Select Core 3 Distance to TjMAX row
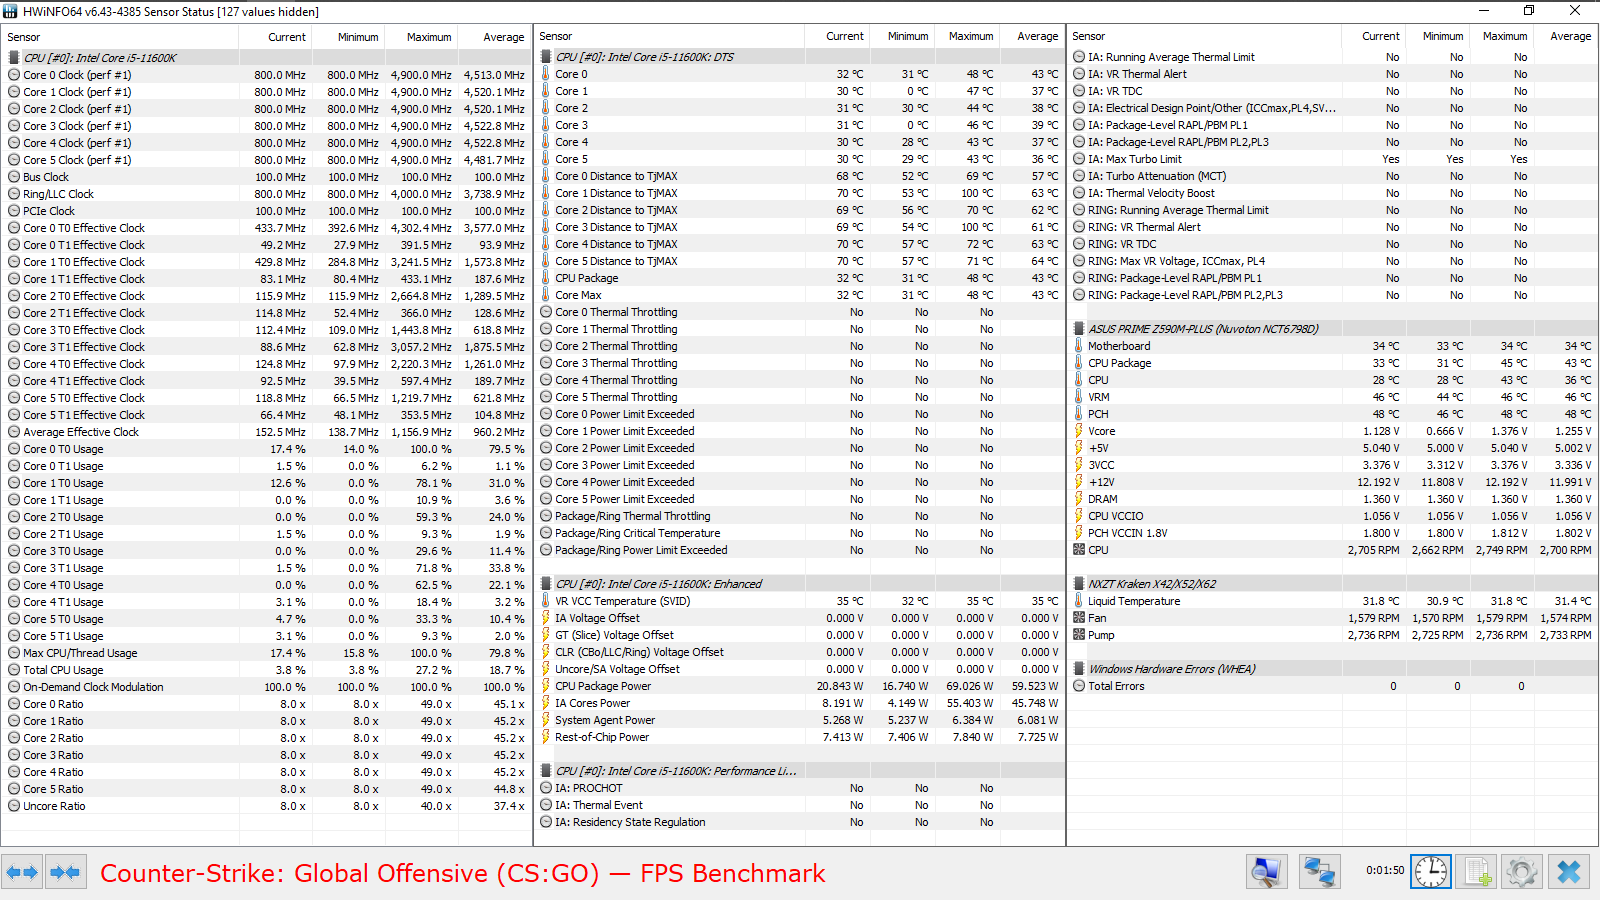1600x900 pixels. point(799,227)
